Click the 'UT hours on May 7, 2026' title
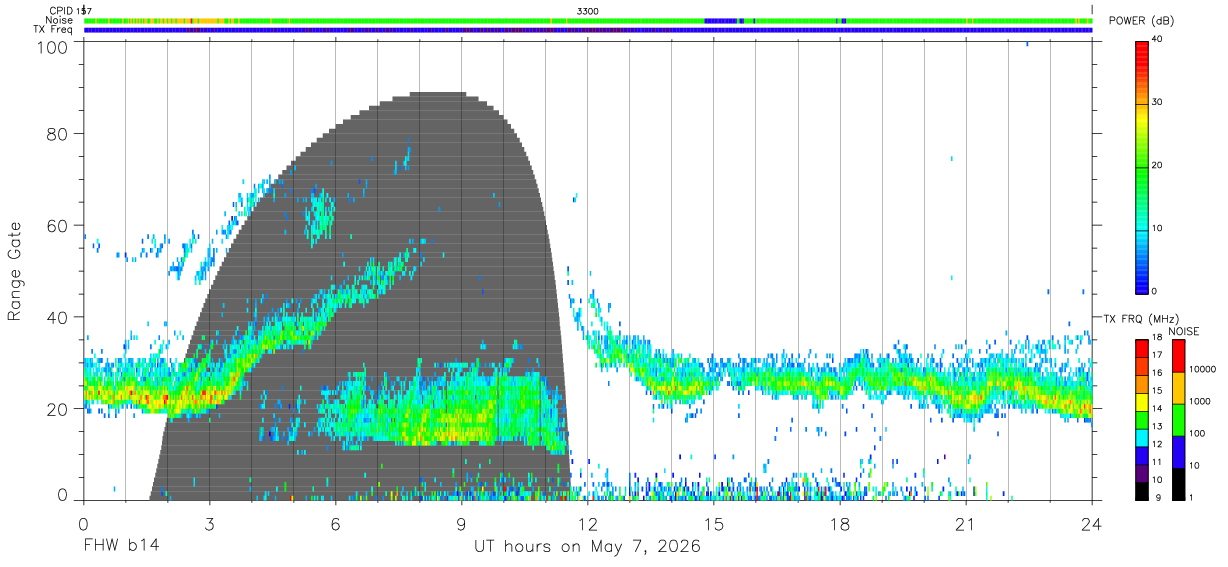This screenshot has width=1228, height=567. 587,547
